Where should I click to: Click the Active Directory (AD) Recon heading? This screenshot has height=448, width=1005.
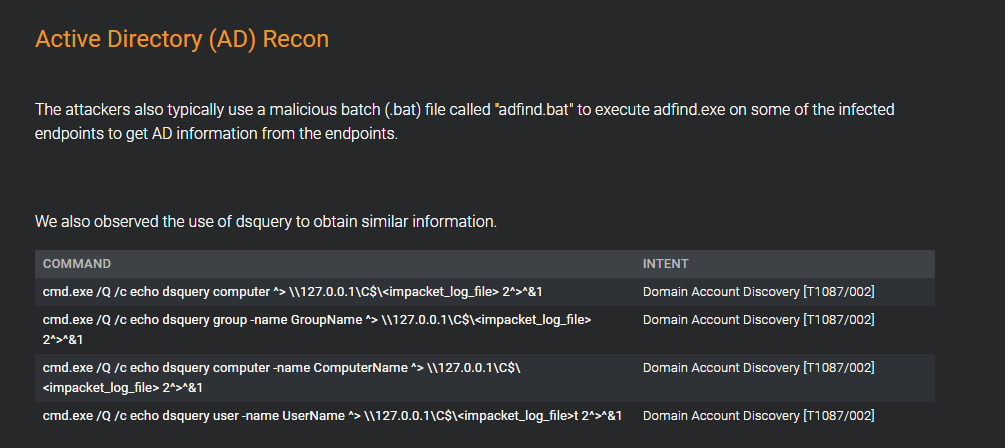182,39
